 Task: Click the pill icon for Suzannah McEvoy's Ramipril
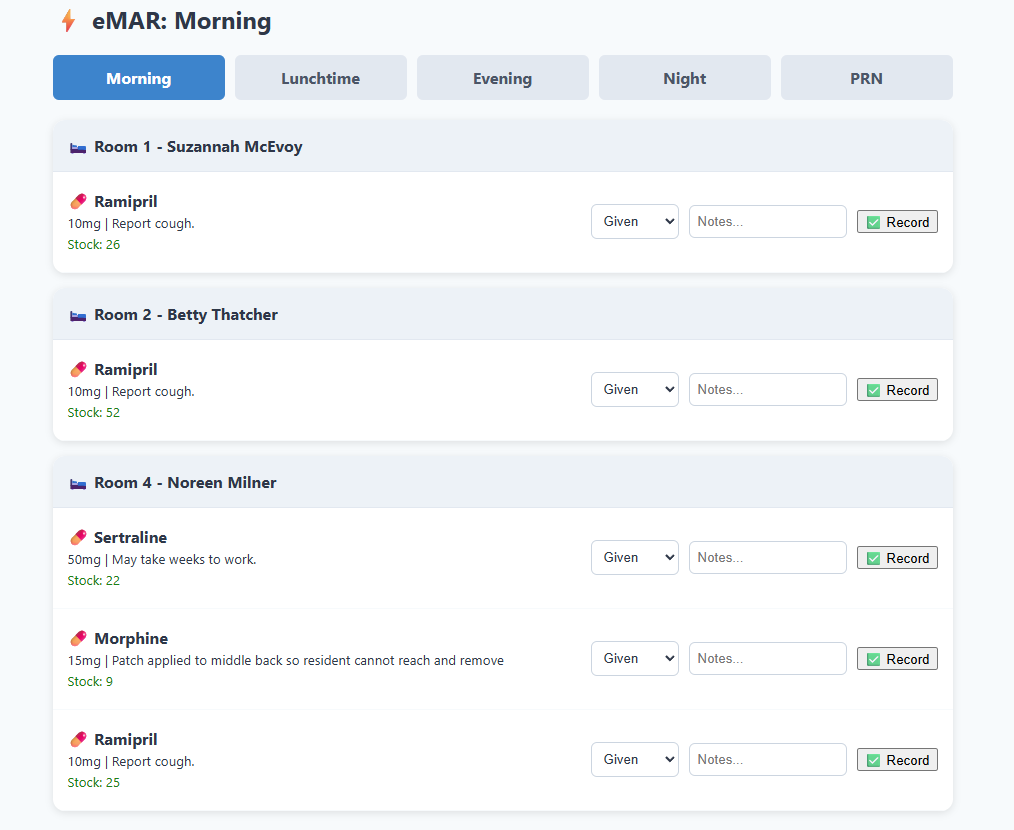[78, 202]
